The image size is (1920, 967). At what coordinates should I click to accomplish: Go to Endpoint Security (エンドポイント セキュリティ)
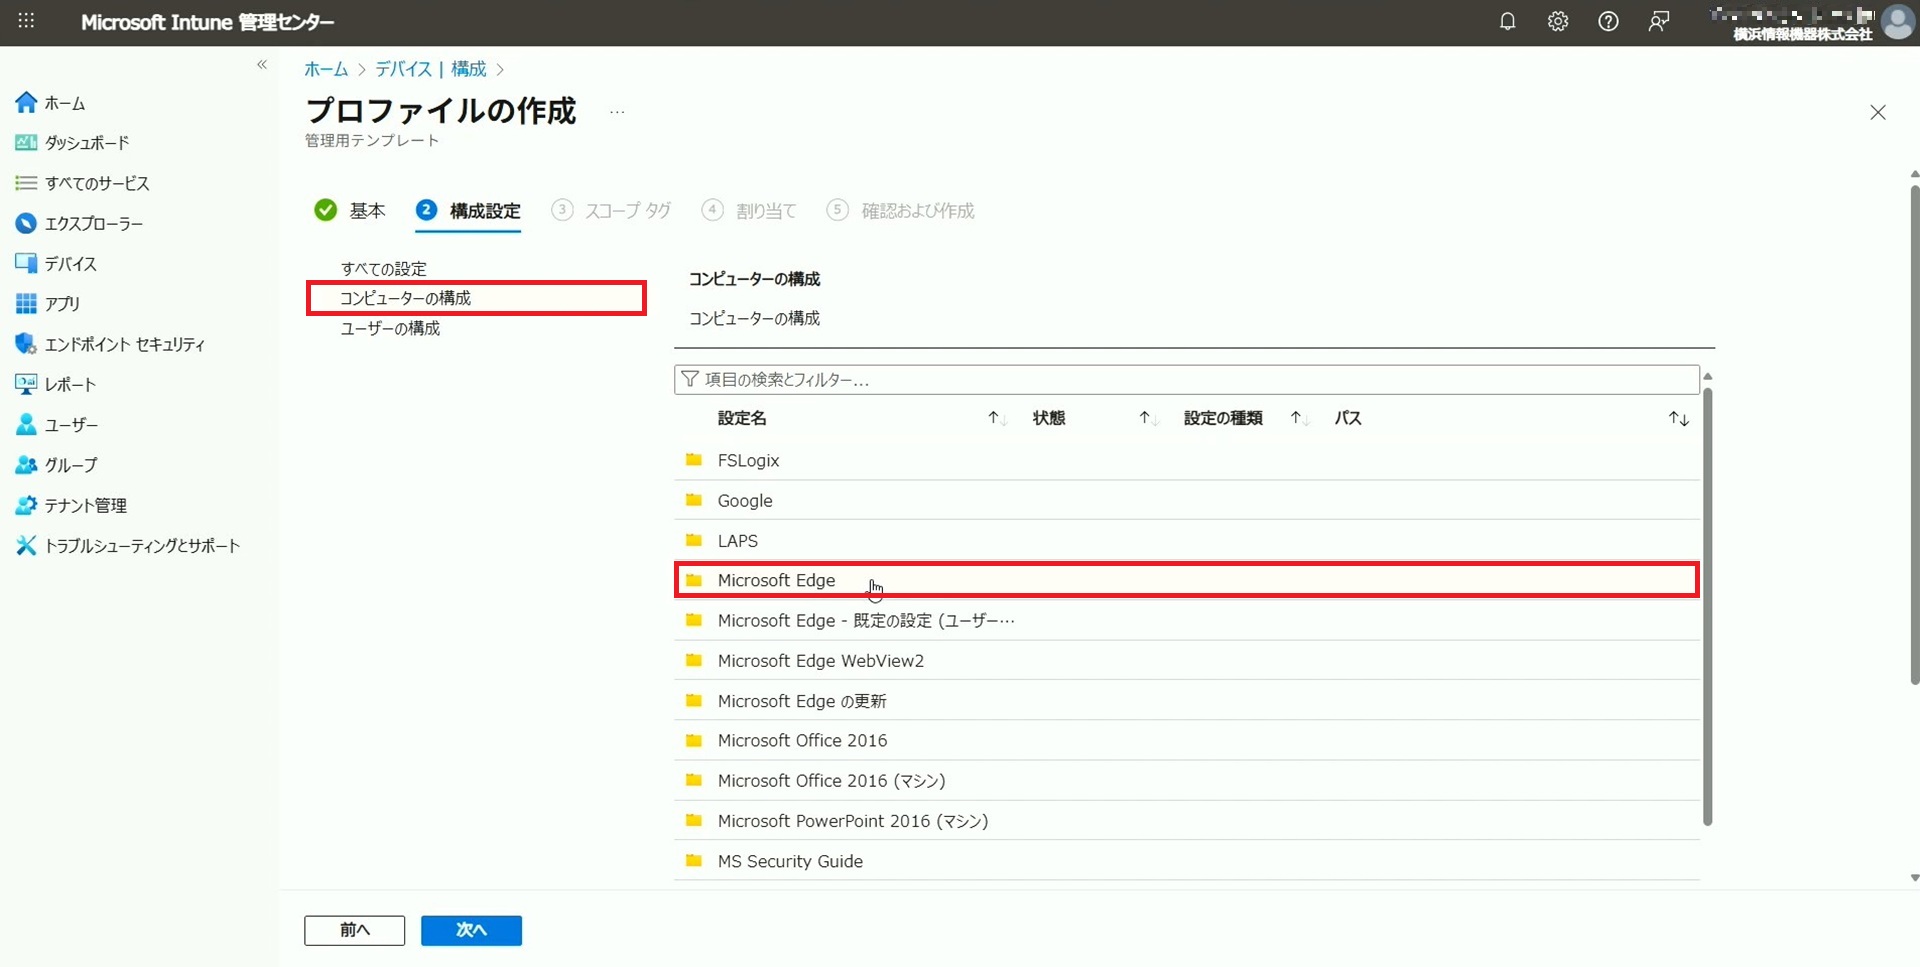(124, 344)
